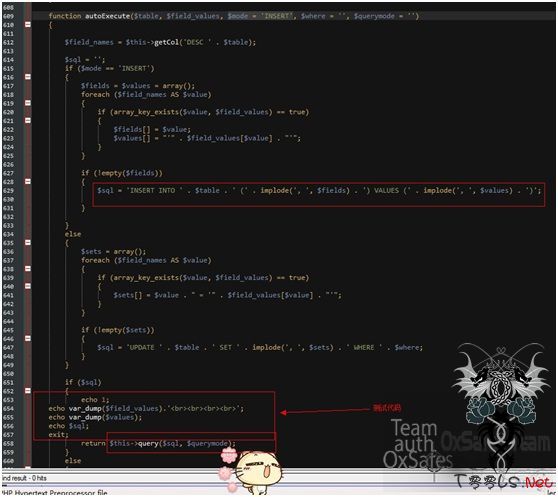Place cursor on the highlighted $mode parameter

tap(238, 16)
